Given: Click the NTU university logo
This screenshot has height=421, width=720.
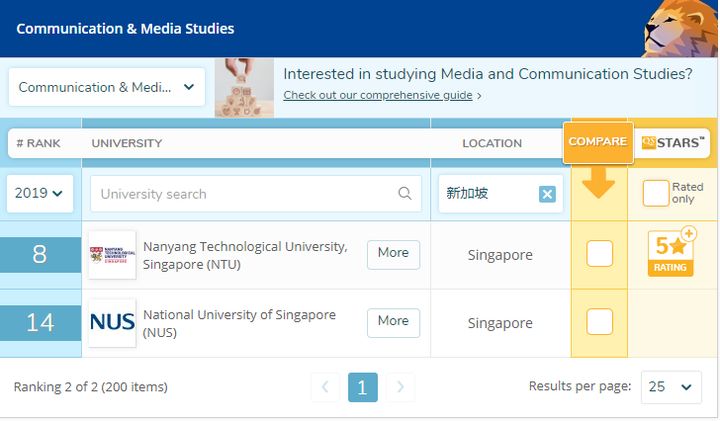Looking at the screenshot, I should (112, 255).
